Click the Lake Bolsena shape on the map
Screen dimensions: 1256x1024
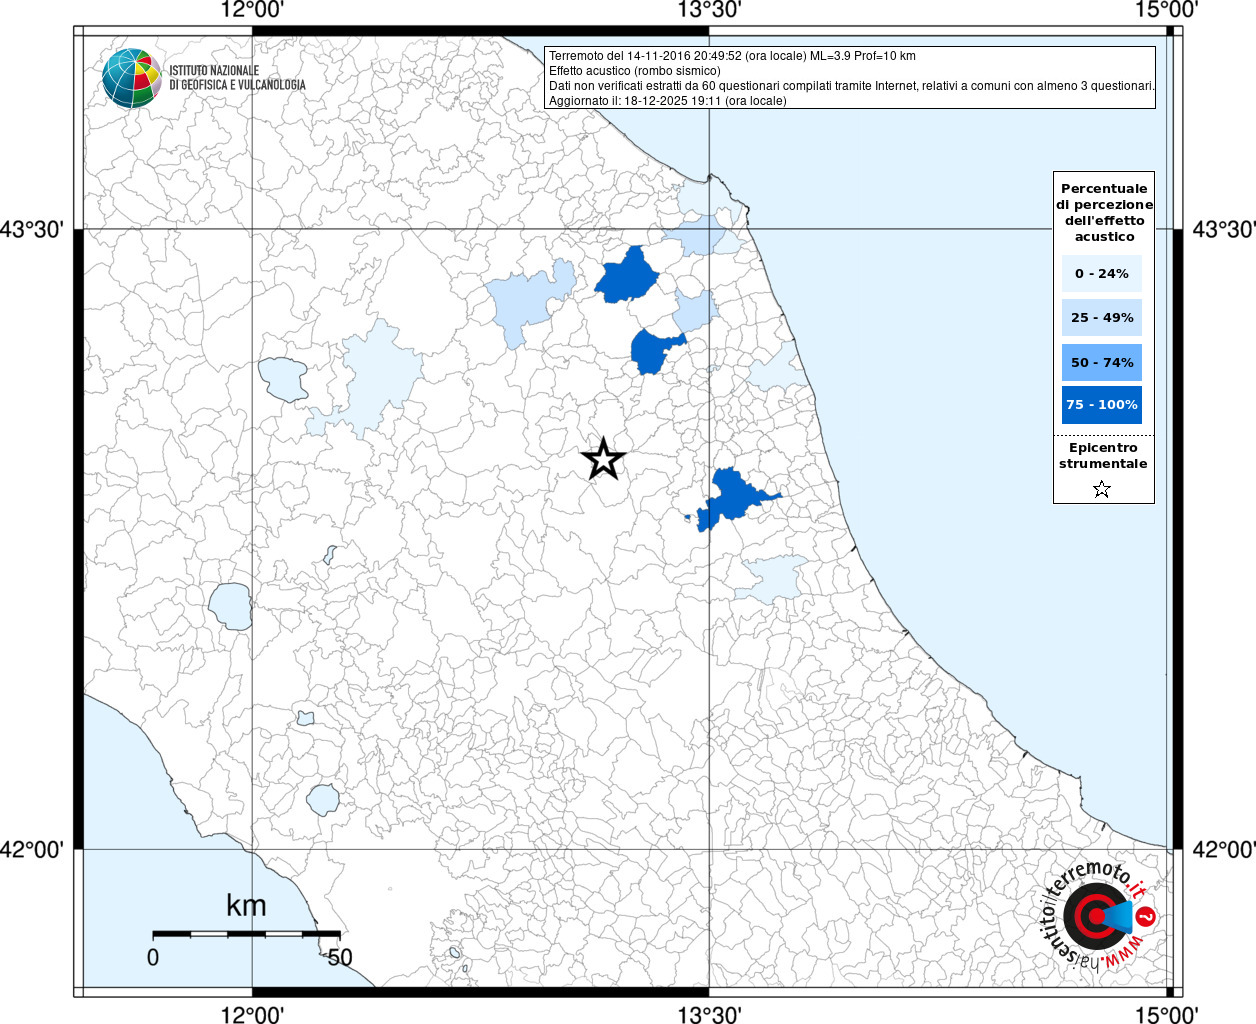[x=231, y=606]
